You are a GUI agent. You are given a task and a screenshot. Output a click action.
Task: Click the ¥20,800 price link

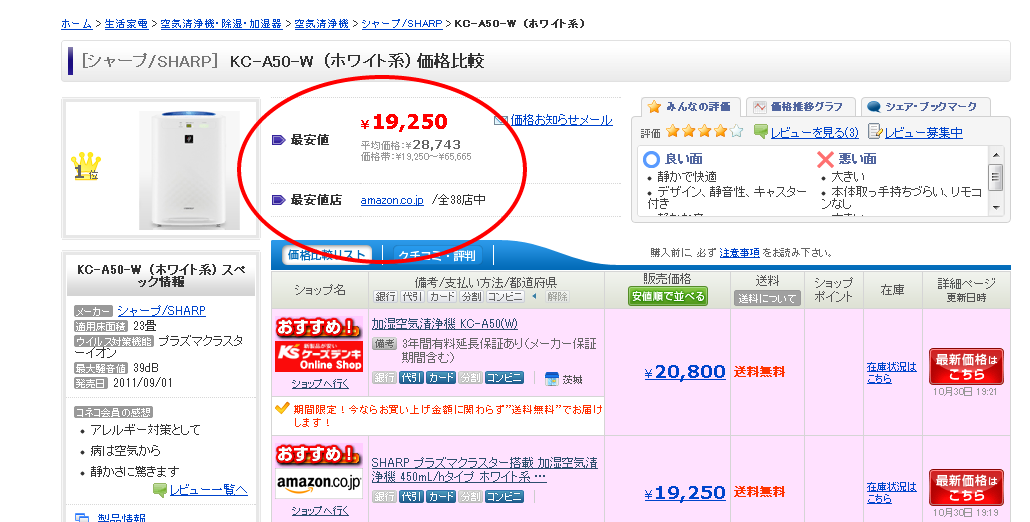pyautogui.click(x=684, y=372)
